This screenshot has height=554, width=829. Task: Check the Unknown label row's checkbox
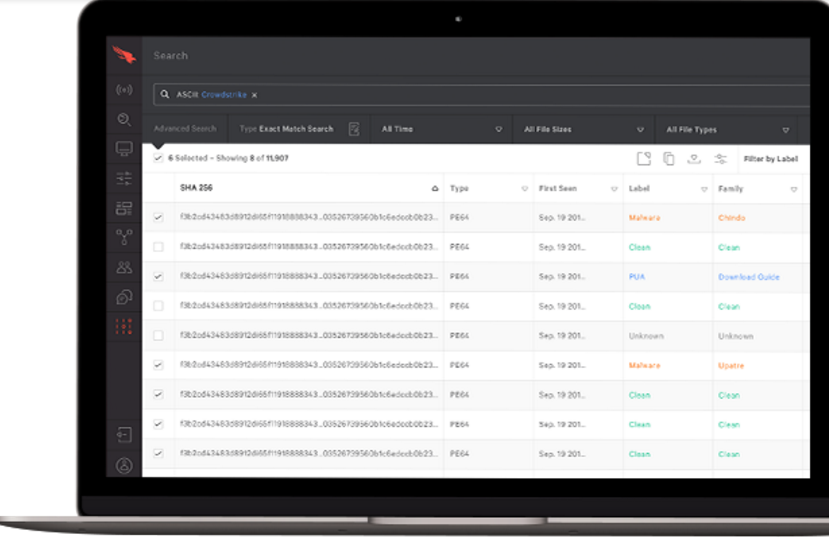pos(158,336)
